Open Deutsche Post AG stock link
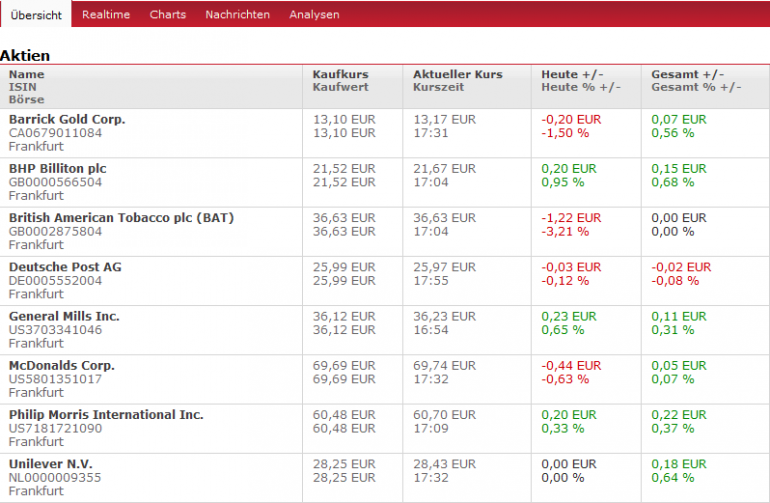Image resolution: width=770 pixels, height=503 pixels. 65,267
